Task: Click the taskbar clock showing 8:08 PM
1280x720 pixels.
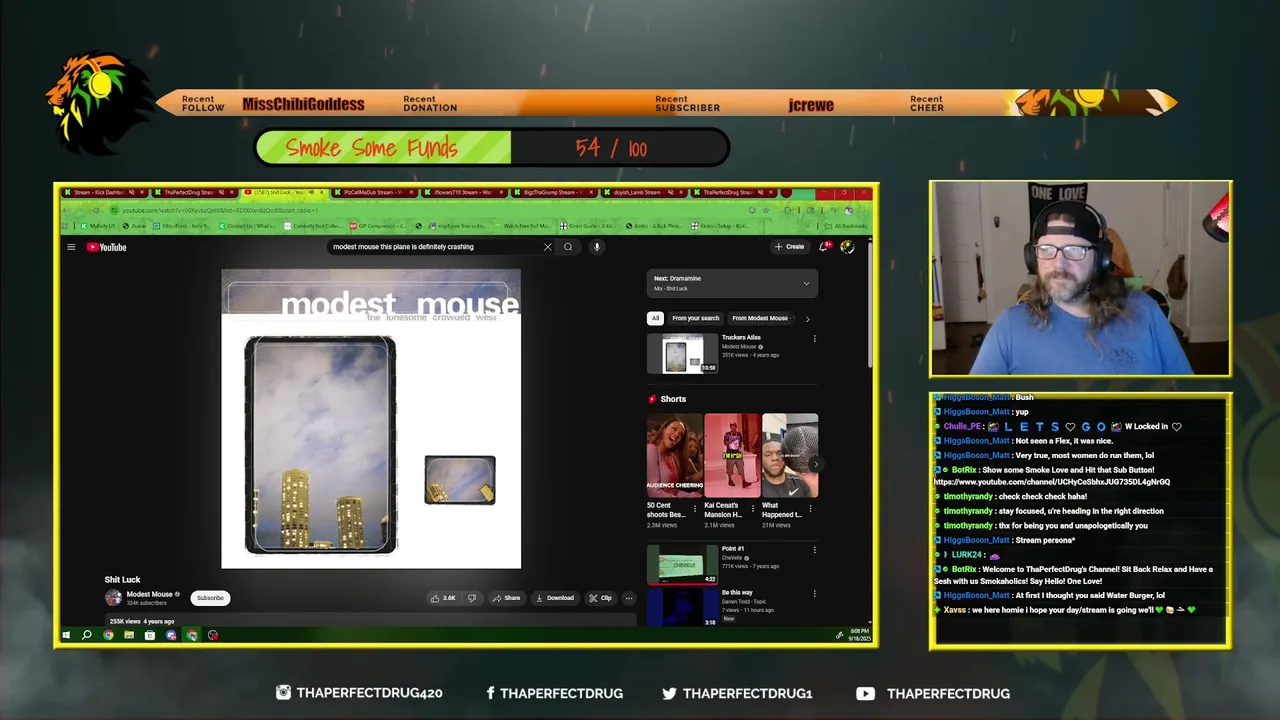Action: [861, 635]
